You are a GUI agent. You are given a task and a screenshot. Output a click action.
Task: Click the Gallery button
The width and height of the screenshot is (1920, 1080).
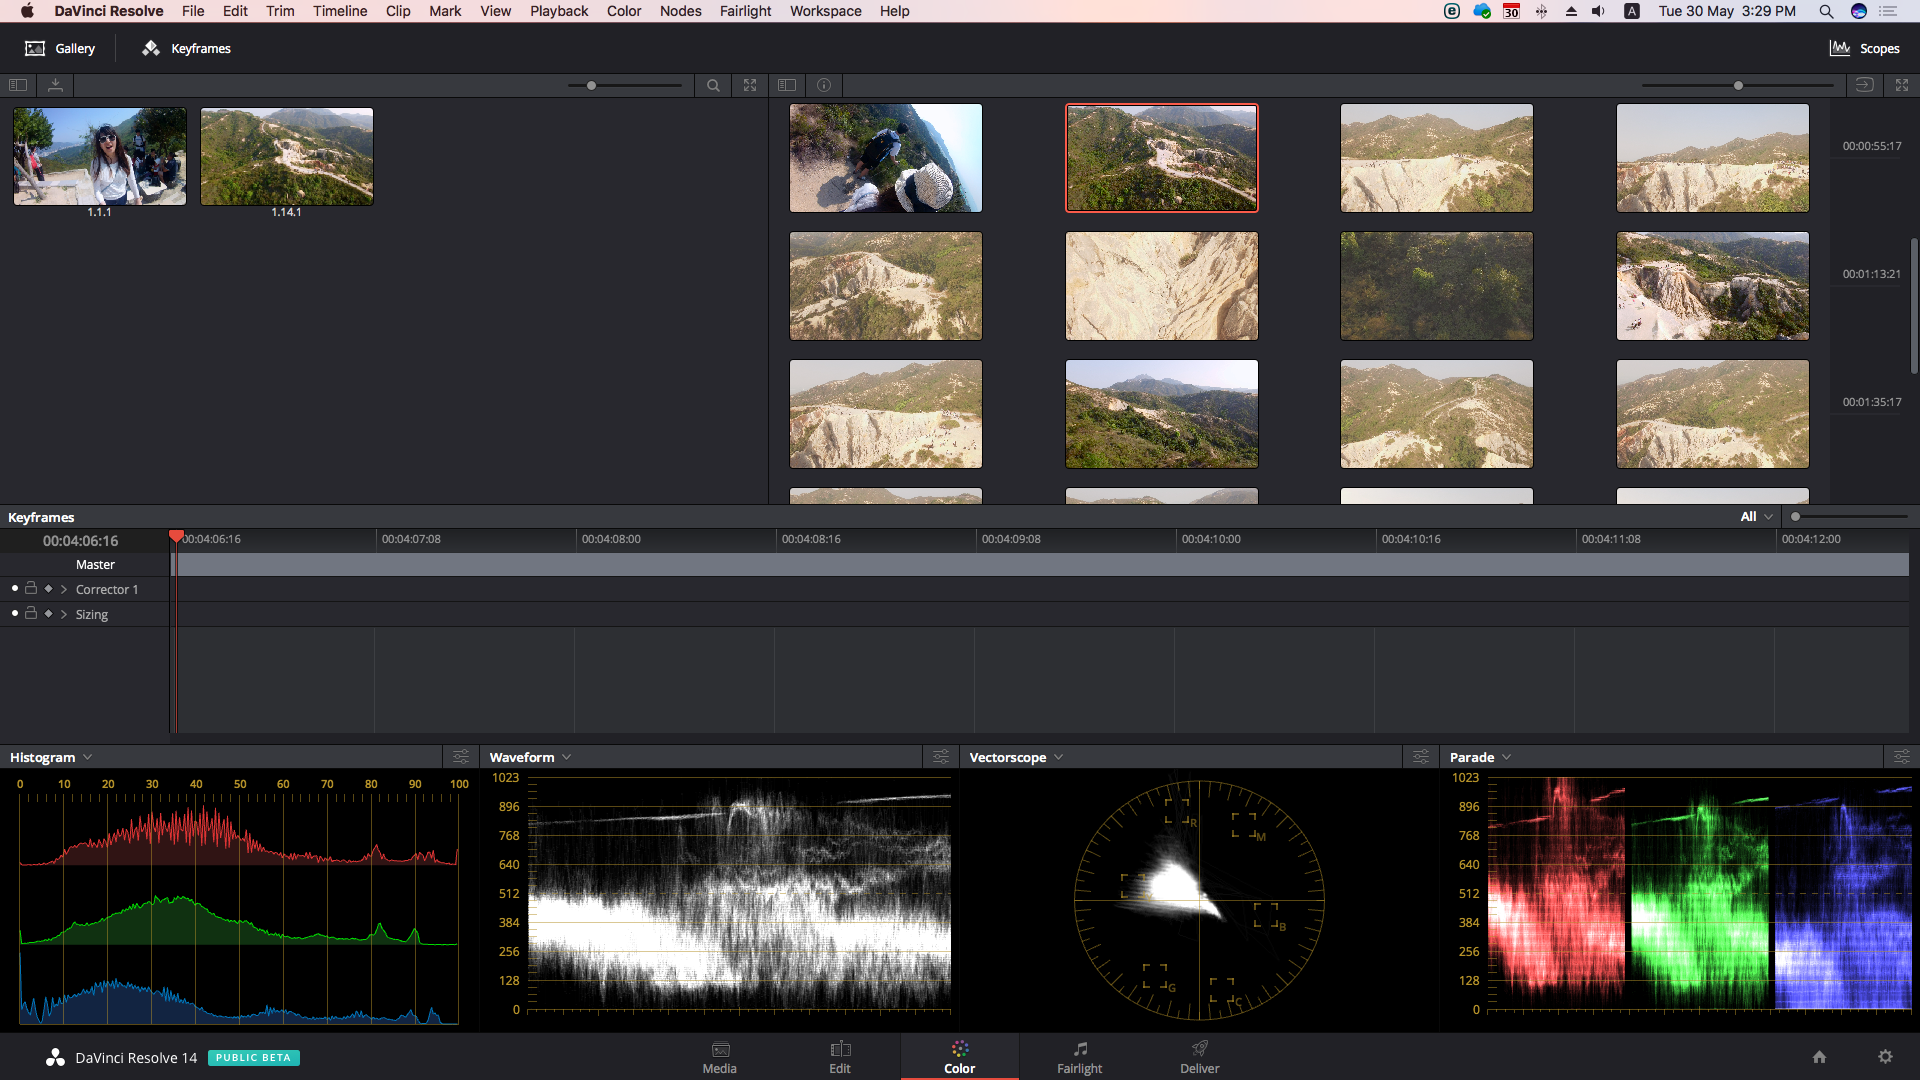click(60, 48)
